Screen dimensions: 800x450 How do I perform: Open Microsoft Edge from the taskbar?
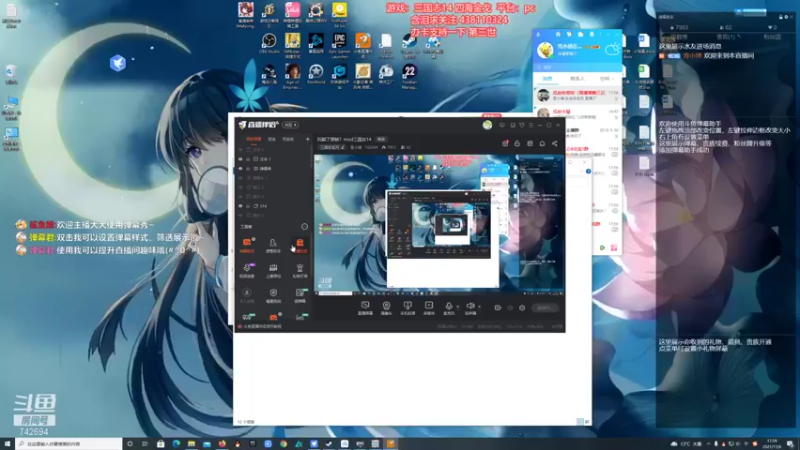(176, 444)
